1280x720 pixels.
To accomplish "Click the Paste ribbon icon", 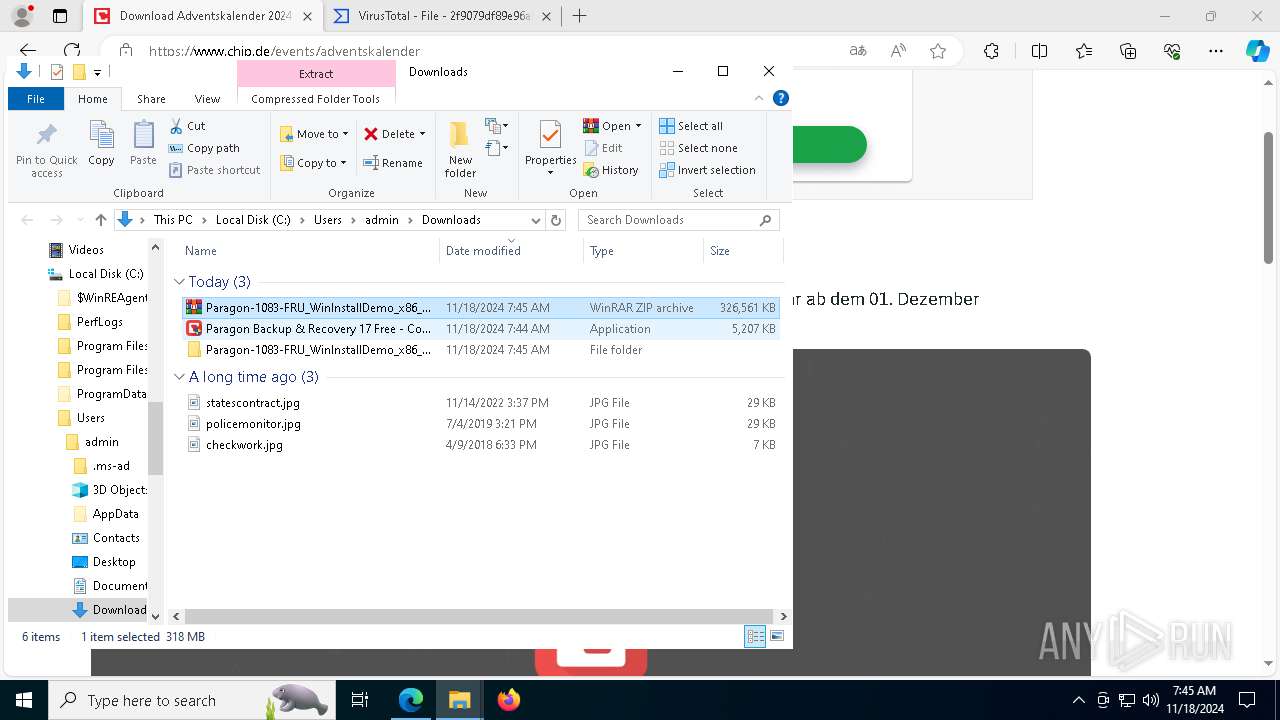I will coord(143,143).
